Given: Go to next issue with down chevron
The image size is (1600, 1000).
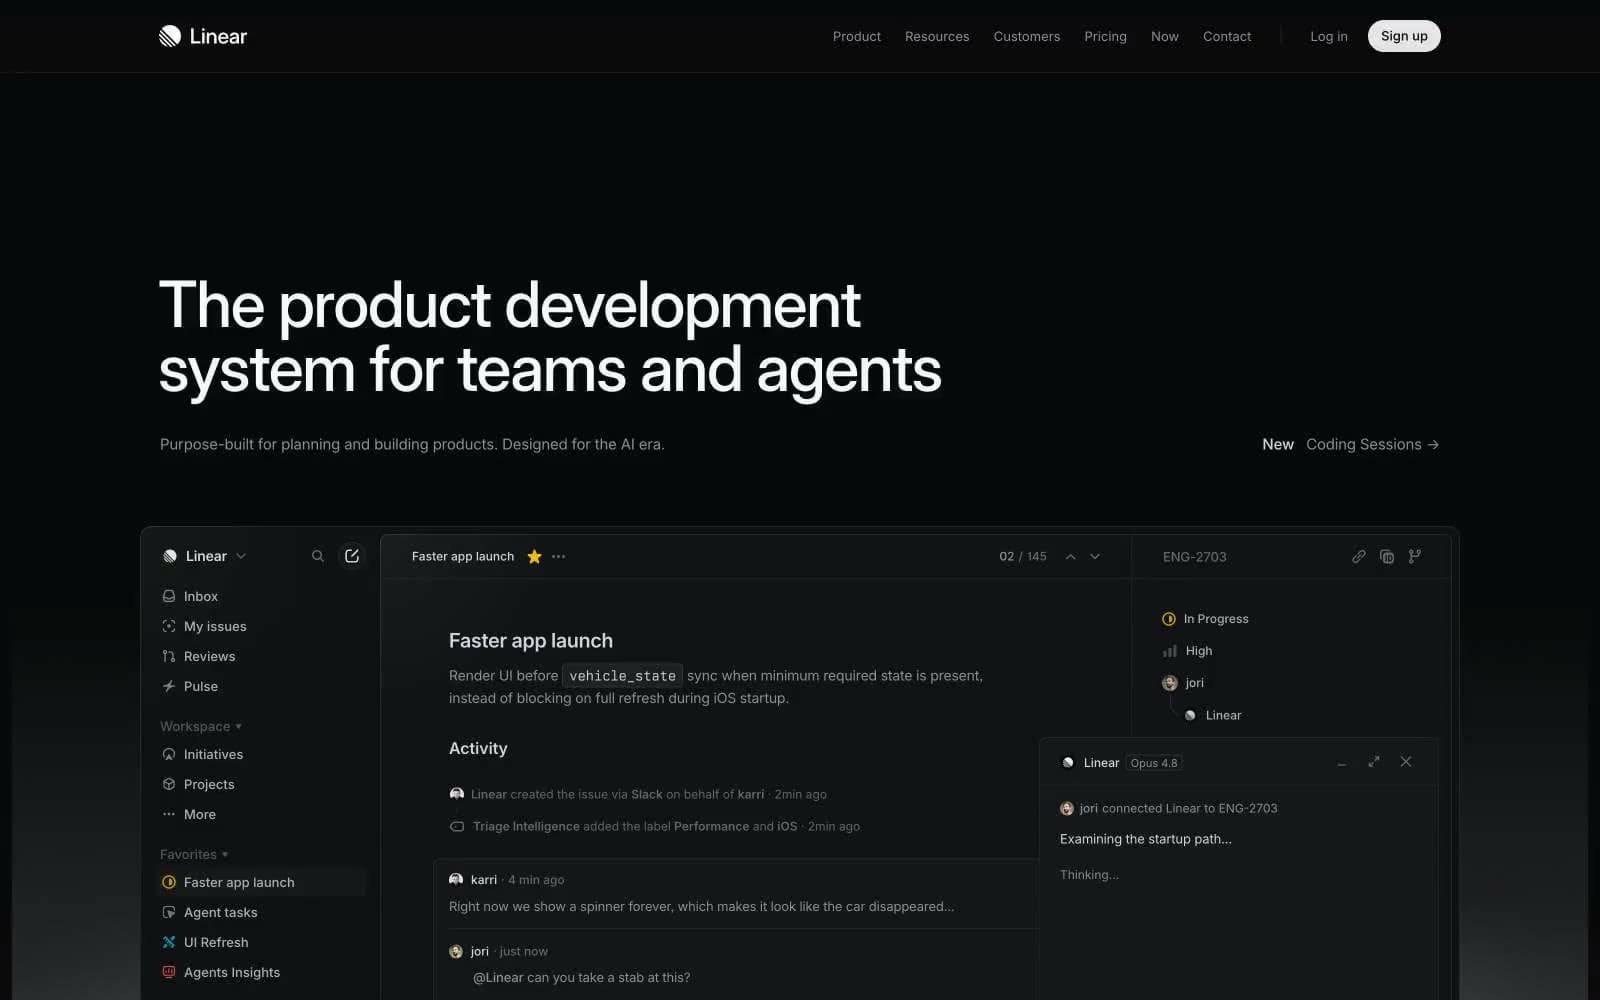Looking at the screenshot, I should click(x=1095, y=557).
